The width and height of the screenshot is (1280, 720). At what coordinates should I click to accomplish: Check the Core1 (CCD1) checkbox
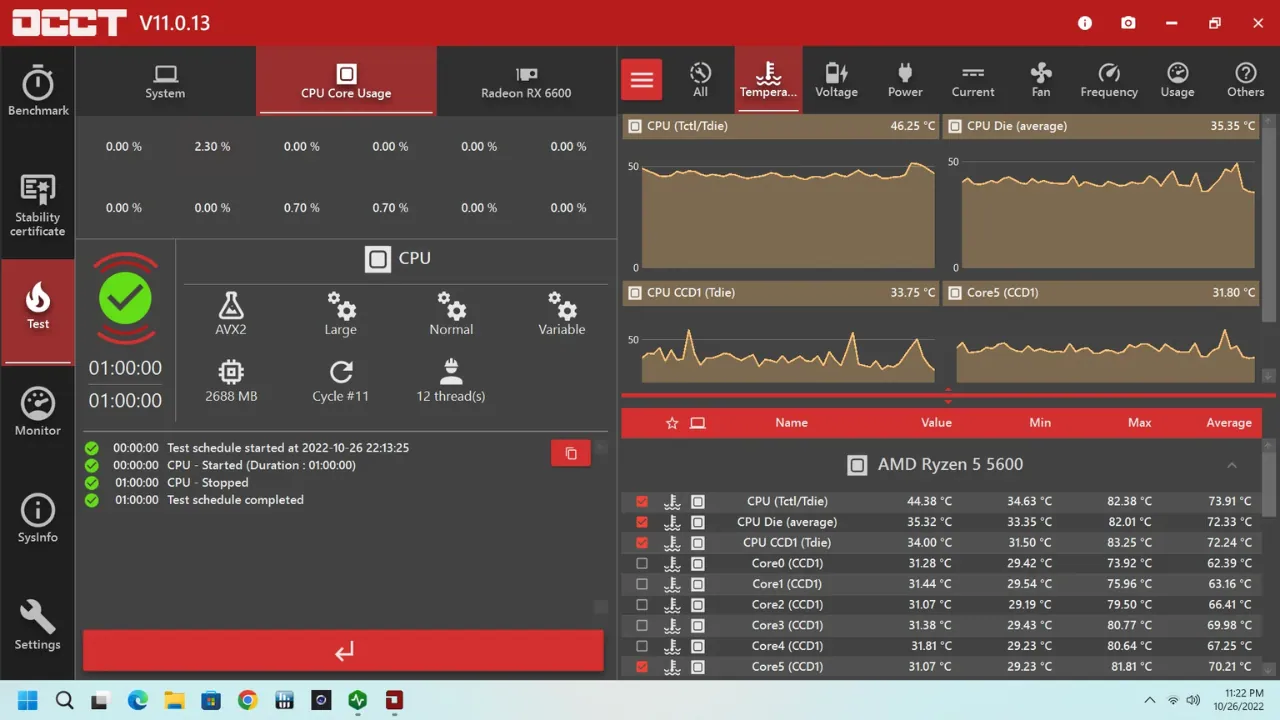642,584
